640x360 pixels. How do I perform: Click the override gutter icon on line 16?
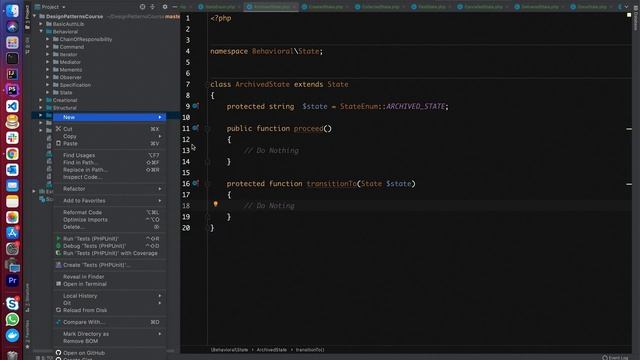click(196, 183)
